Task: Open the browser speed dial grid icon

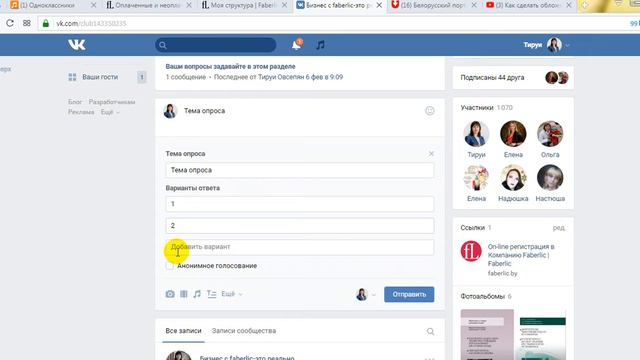Action: 27,23
